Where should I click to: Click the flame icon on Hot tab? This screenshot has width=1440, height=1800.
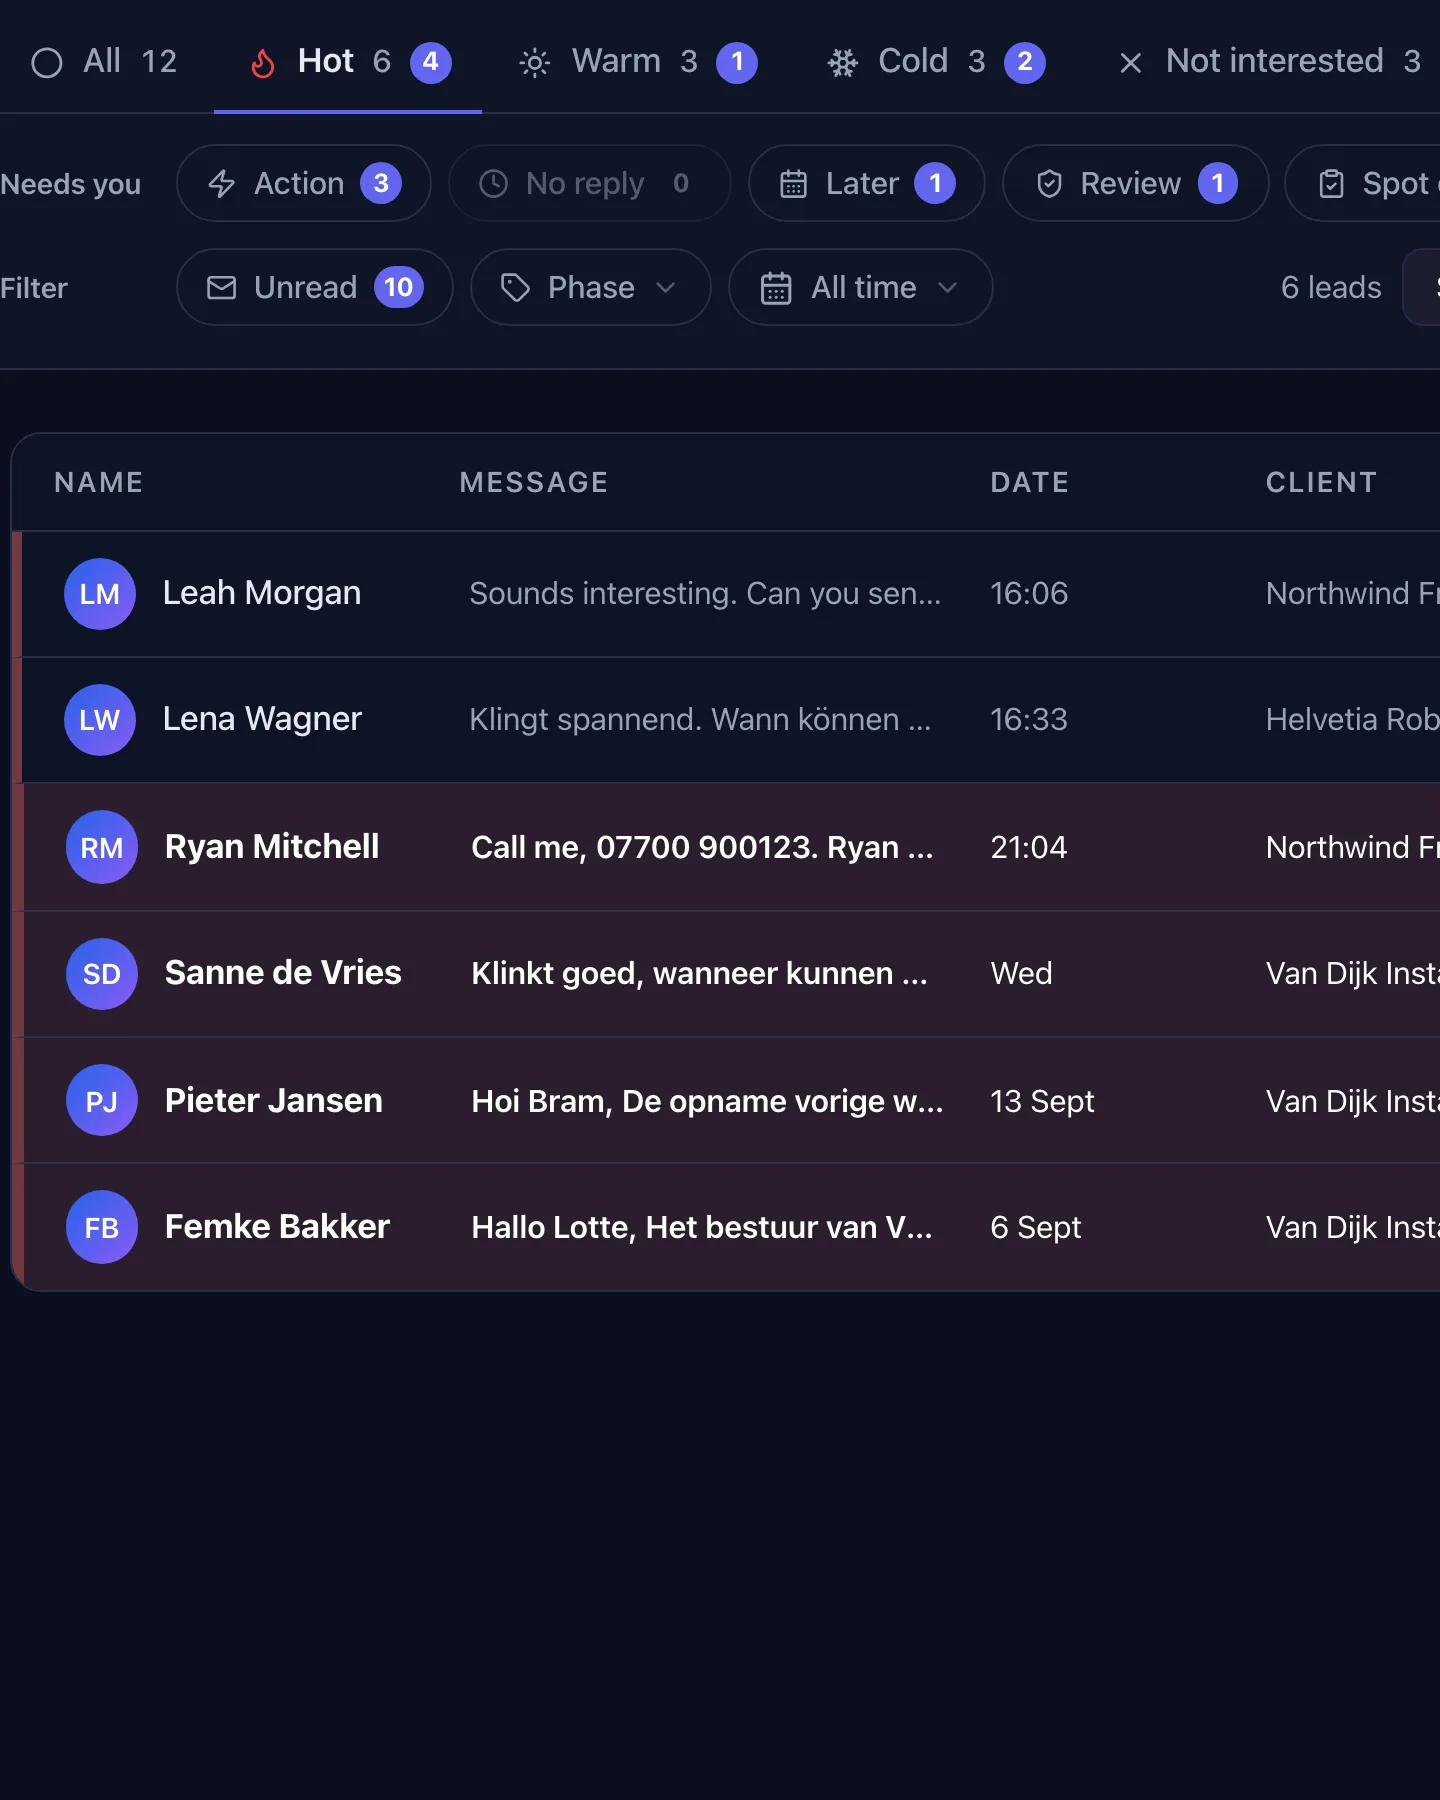263,63
